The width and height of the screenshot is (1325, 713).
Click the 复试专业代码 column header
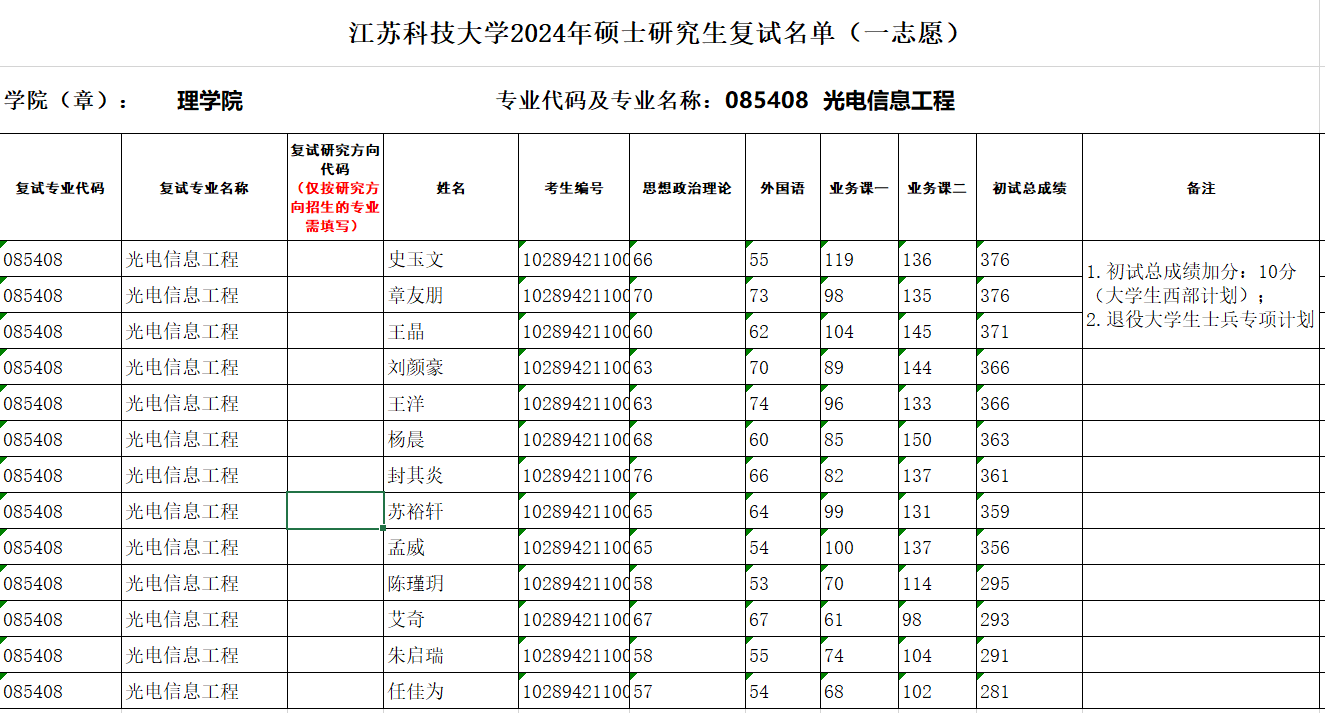[x=61, y=188]
